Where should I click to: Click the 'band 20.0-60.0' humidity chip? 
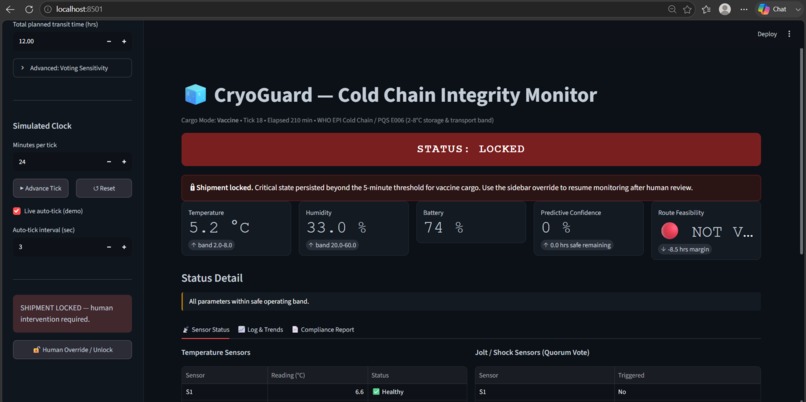coord(332,245)
